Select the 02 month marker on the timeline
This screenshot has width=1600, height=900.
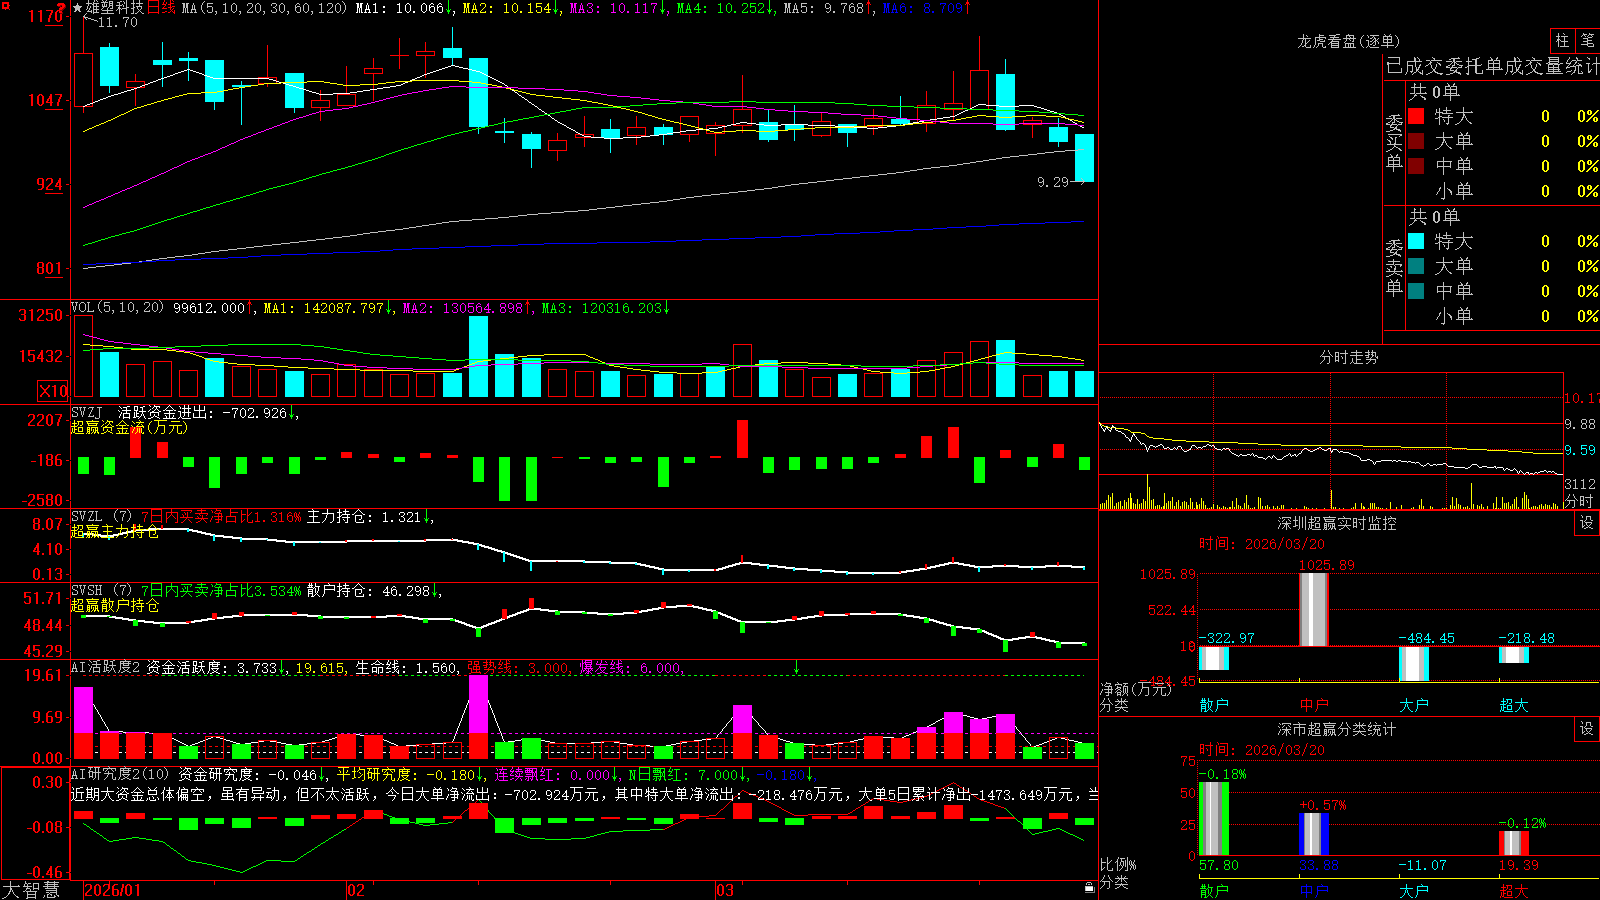(x=356, y=890)
